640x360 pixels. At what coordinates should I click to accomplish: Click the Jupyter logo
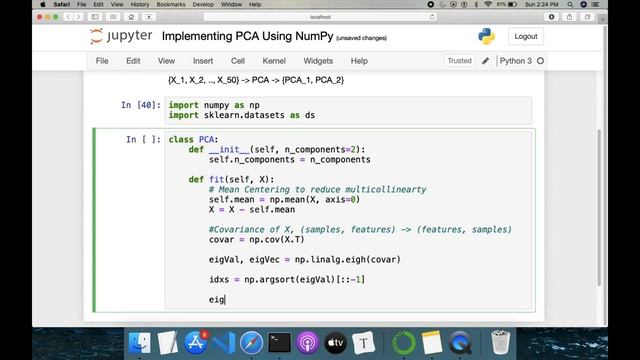(x=121, y=36)
